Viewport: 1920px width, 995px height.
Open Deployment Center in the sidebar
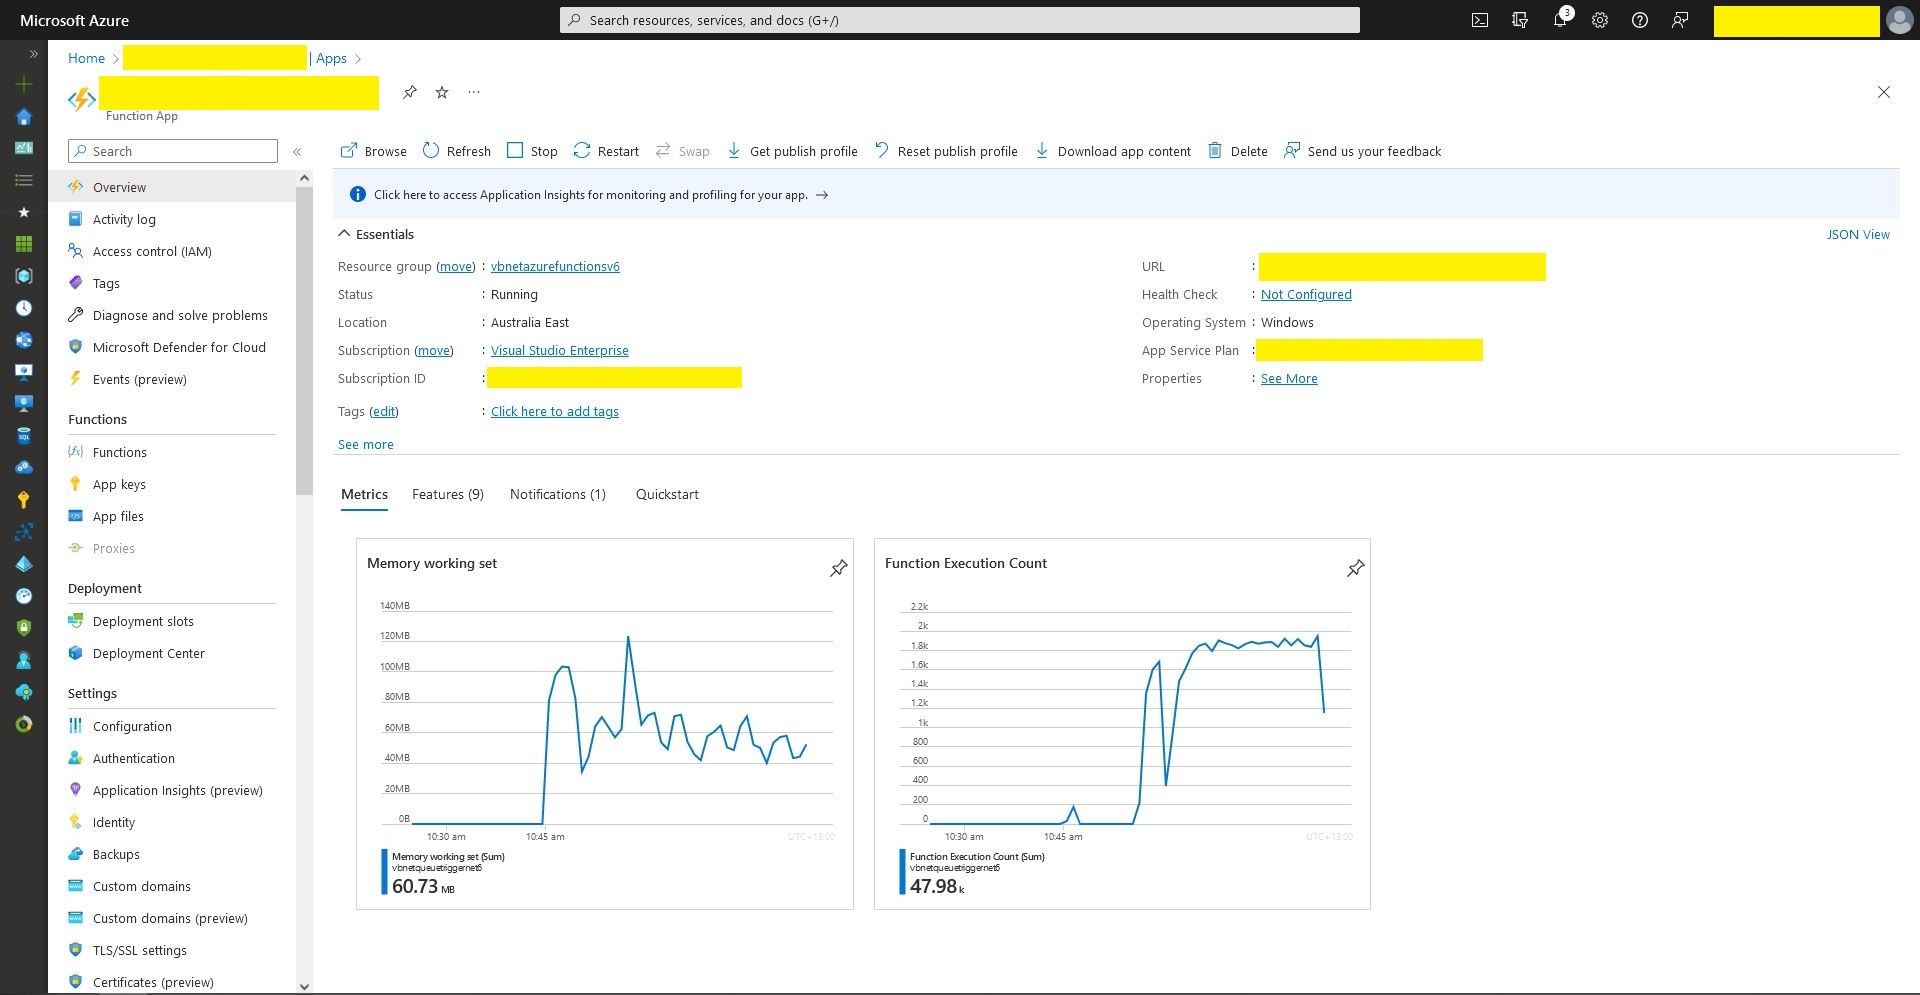148,653
